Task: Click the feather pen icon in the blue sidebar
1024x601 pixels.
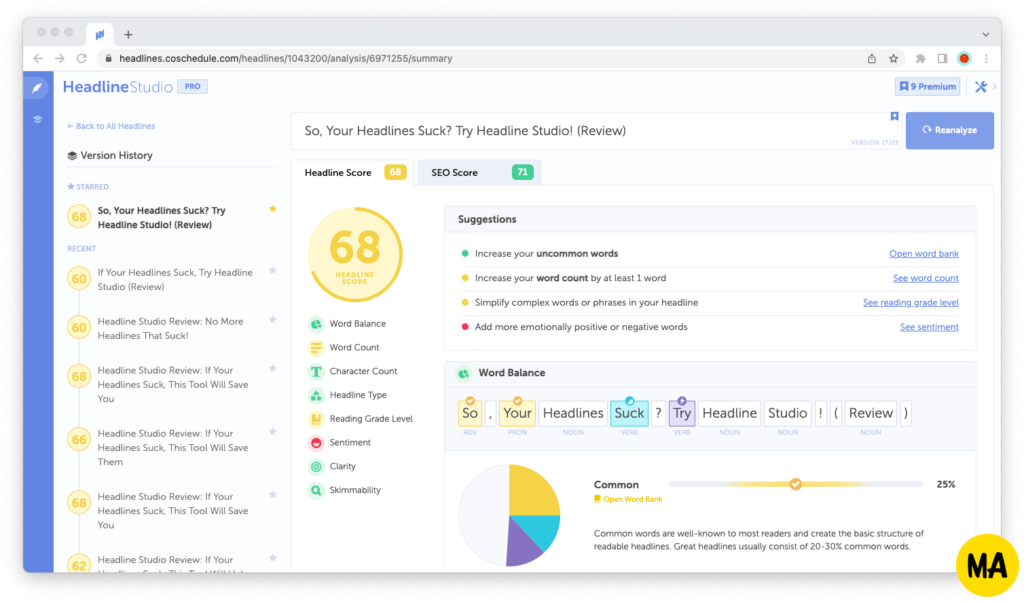Action: 37,88
